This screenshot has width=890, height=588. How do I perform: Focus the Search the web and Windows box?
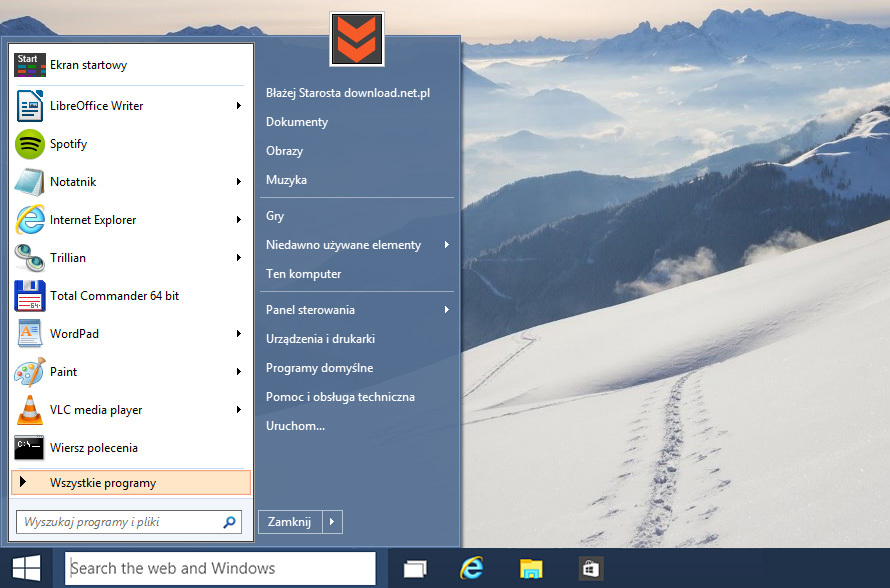220,568
